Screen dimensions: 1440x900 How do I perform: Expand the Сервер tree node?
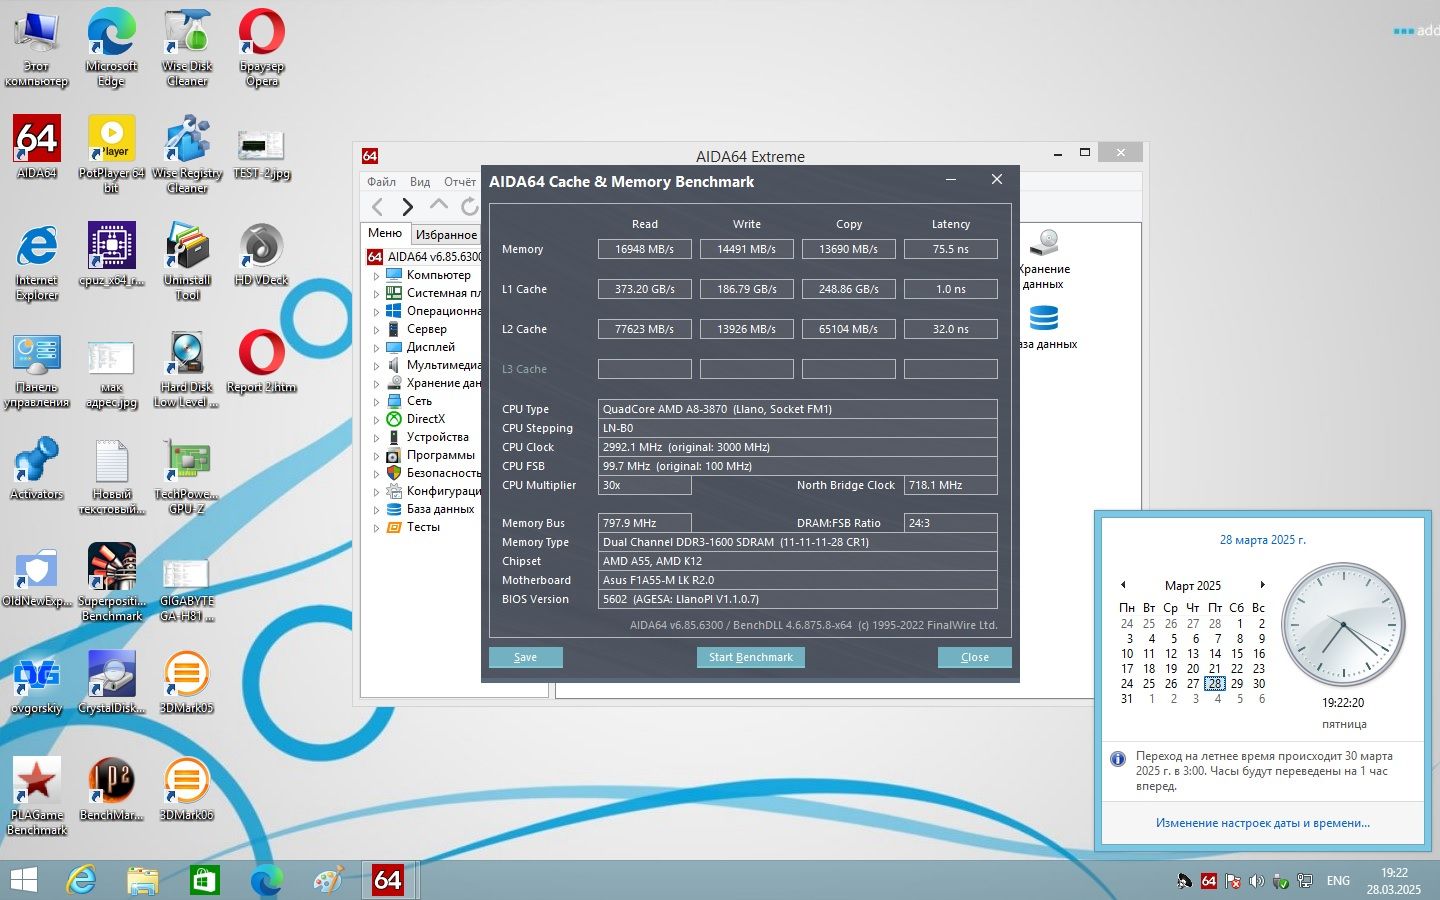coord(376,329)
